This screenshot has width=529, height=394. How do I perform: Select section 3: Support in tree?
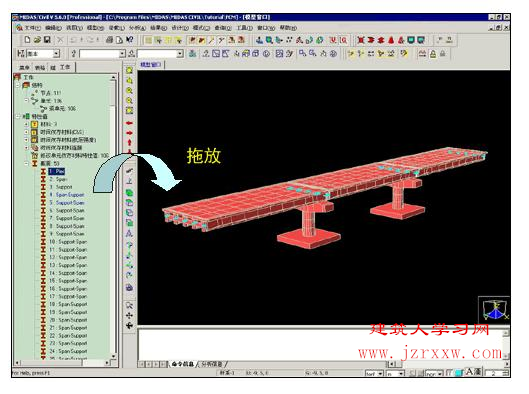tap(61, 187)
